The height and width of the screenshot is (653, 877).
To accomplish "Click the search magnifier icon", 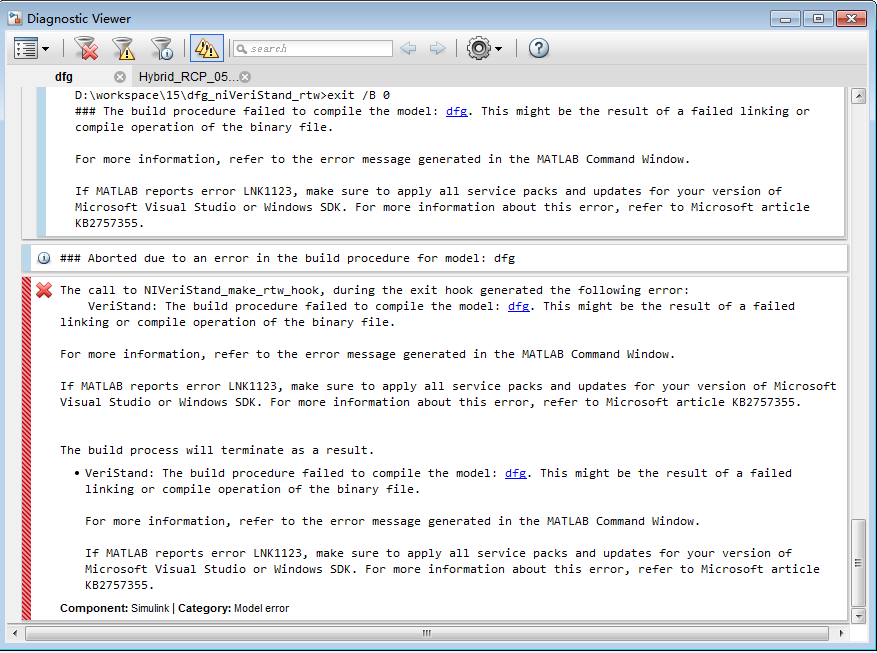I will 242,49.
